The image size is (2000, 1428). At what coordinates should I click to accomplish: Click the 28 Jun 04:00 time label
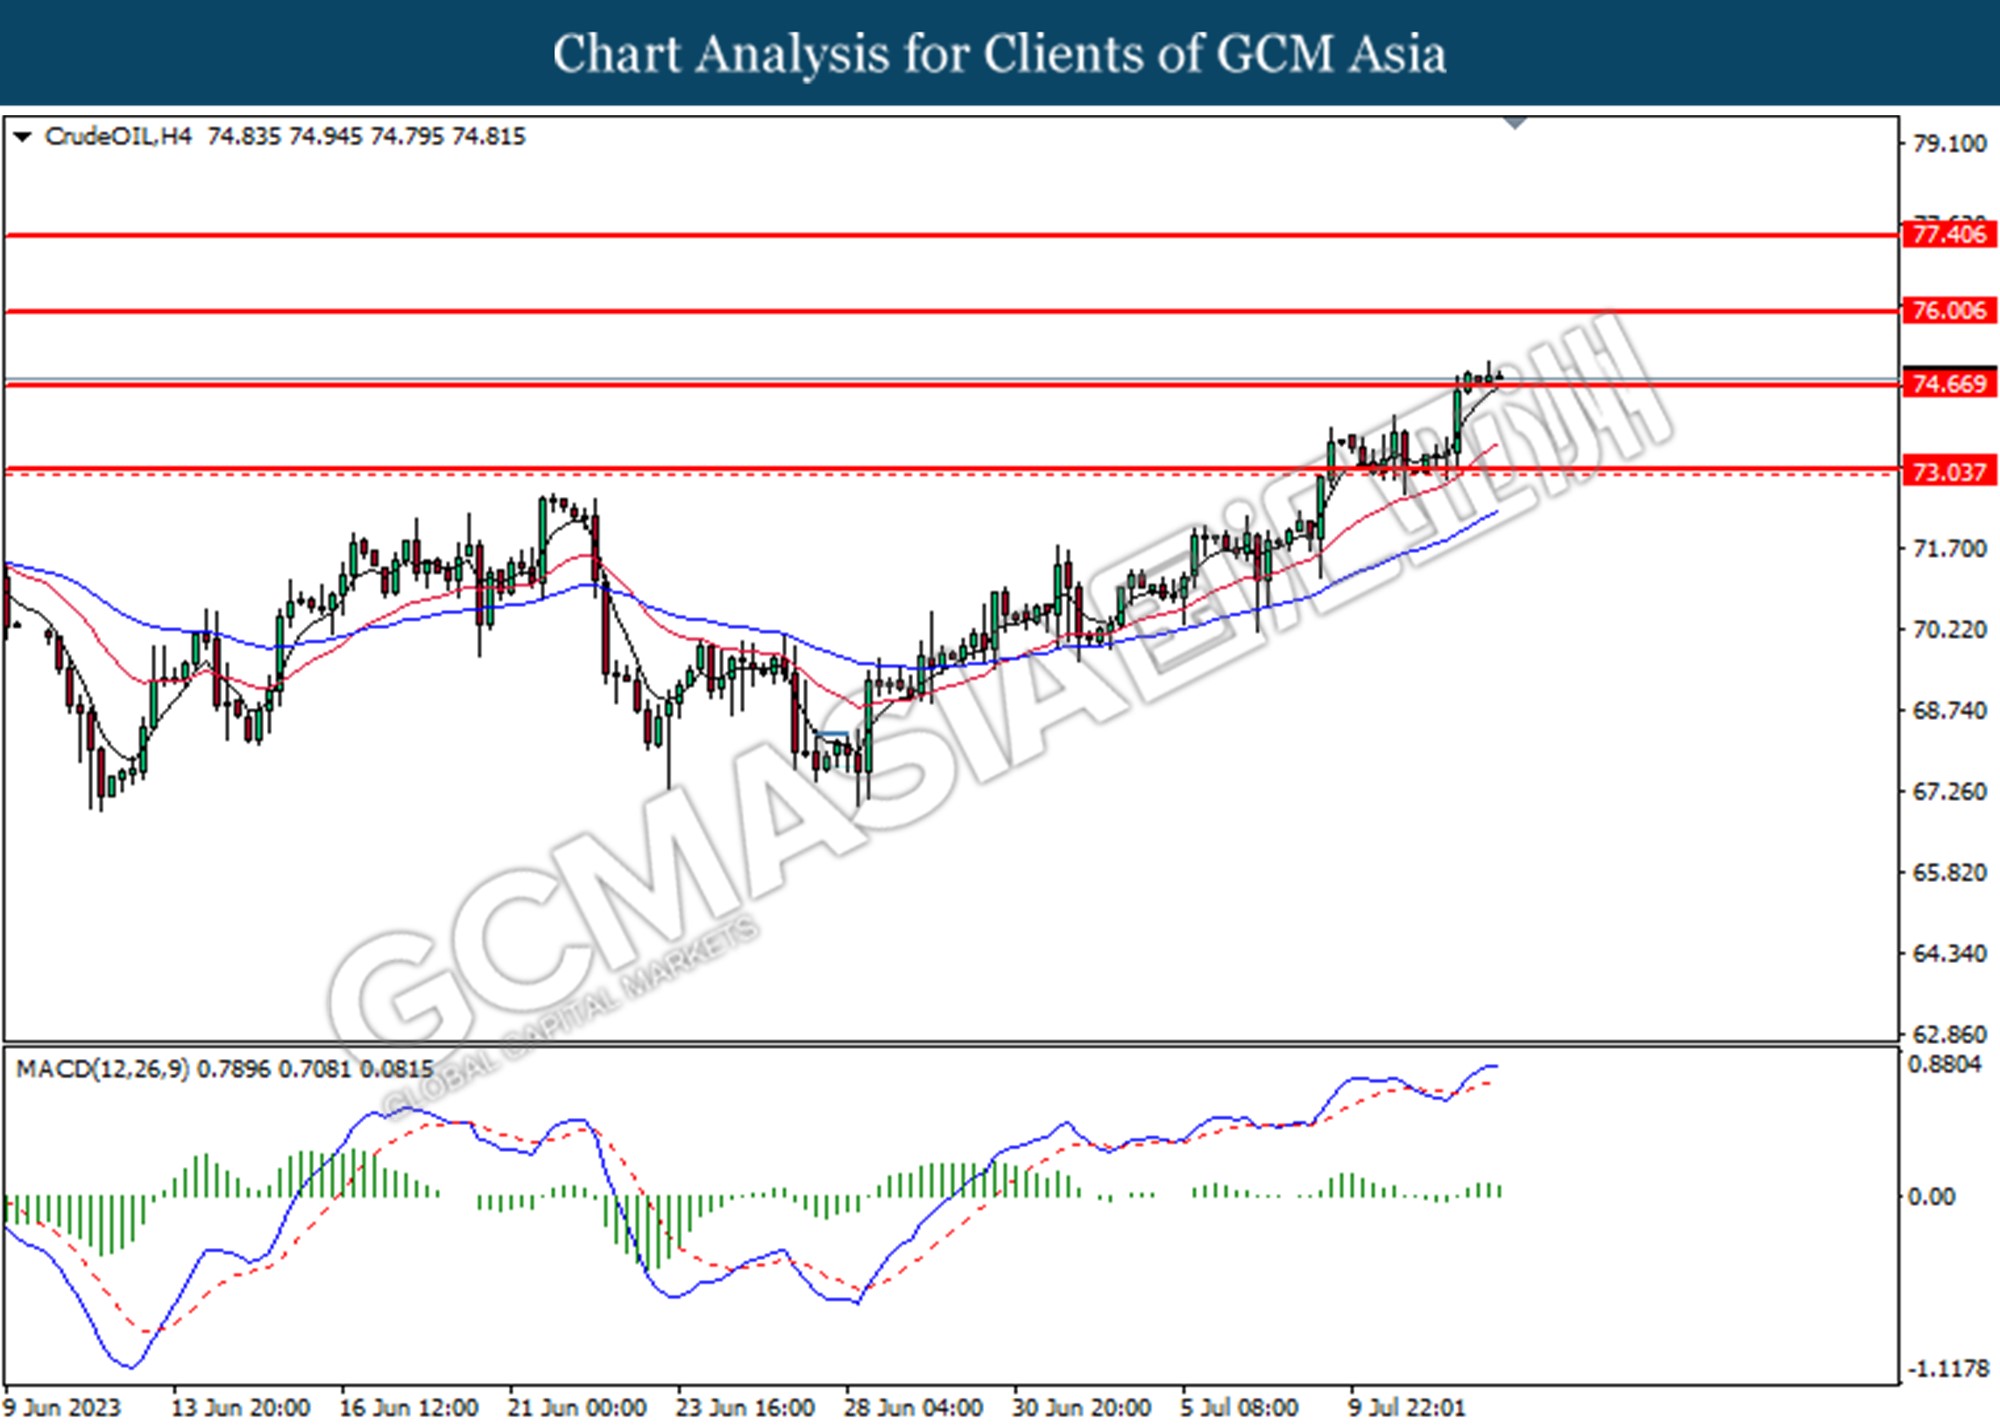[912, 1407]
